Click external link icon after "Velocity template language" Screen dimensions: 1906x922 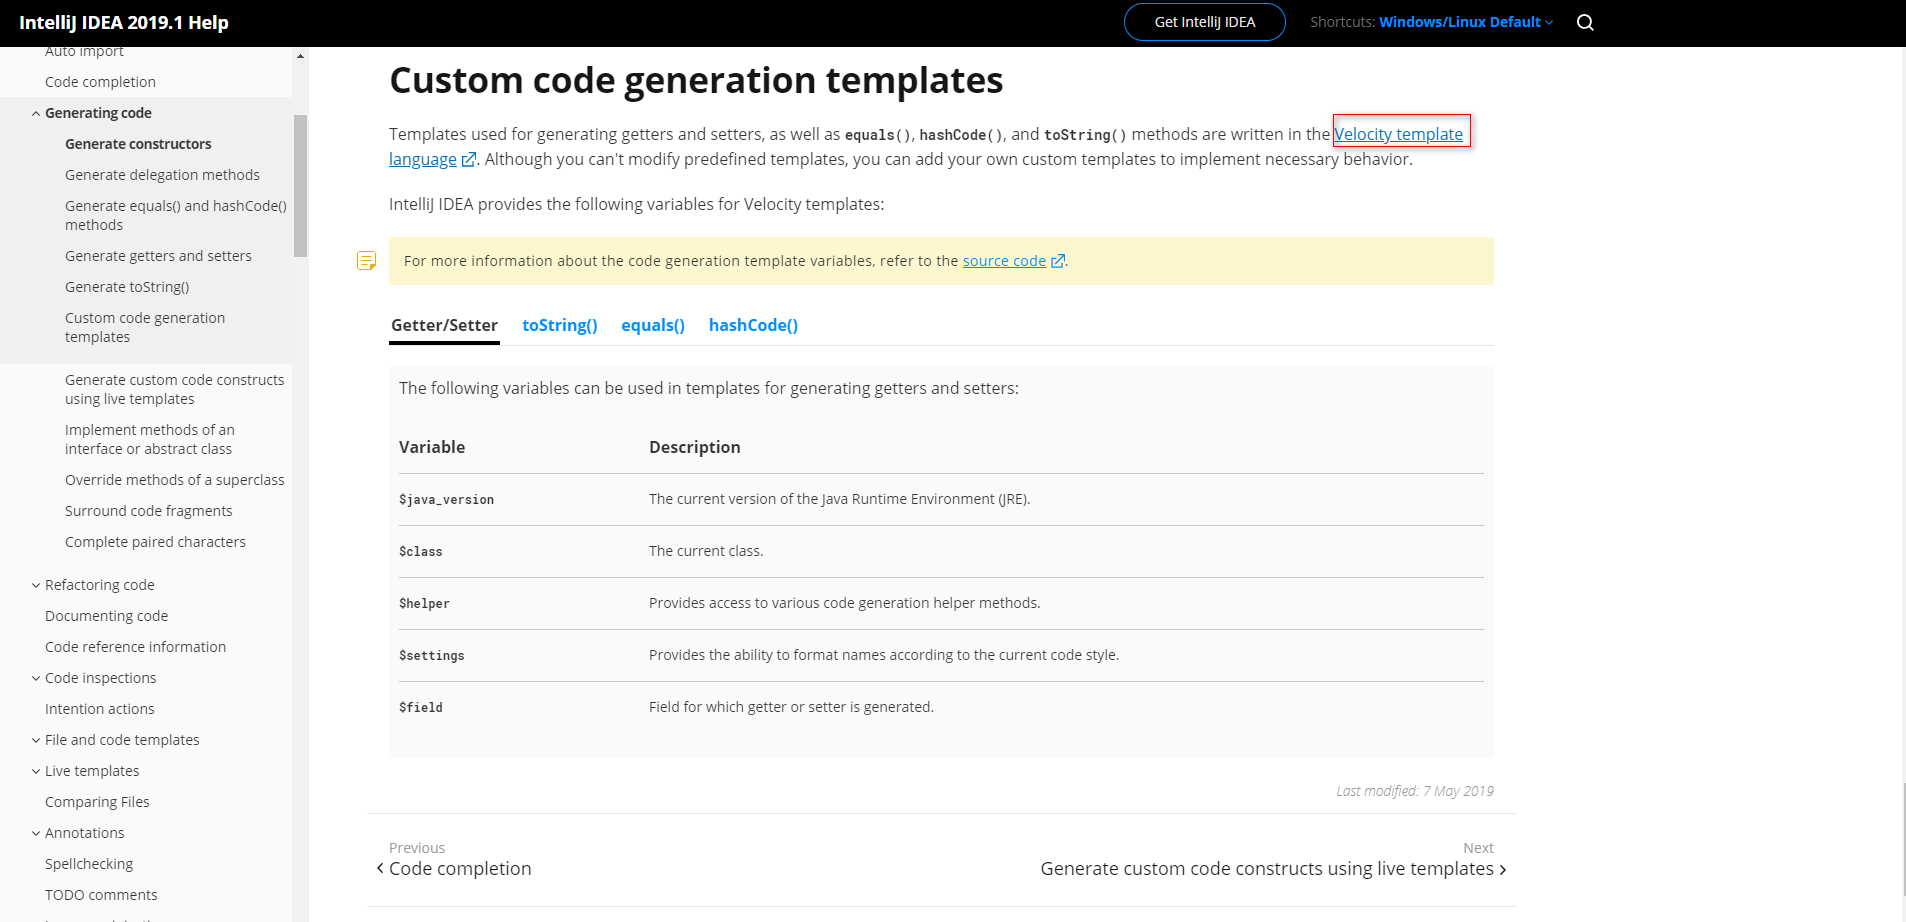pyautogui.click(x=468, y=159)
